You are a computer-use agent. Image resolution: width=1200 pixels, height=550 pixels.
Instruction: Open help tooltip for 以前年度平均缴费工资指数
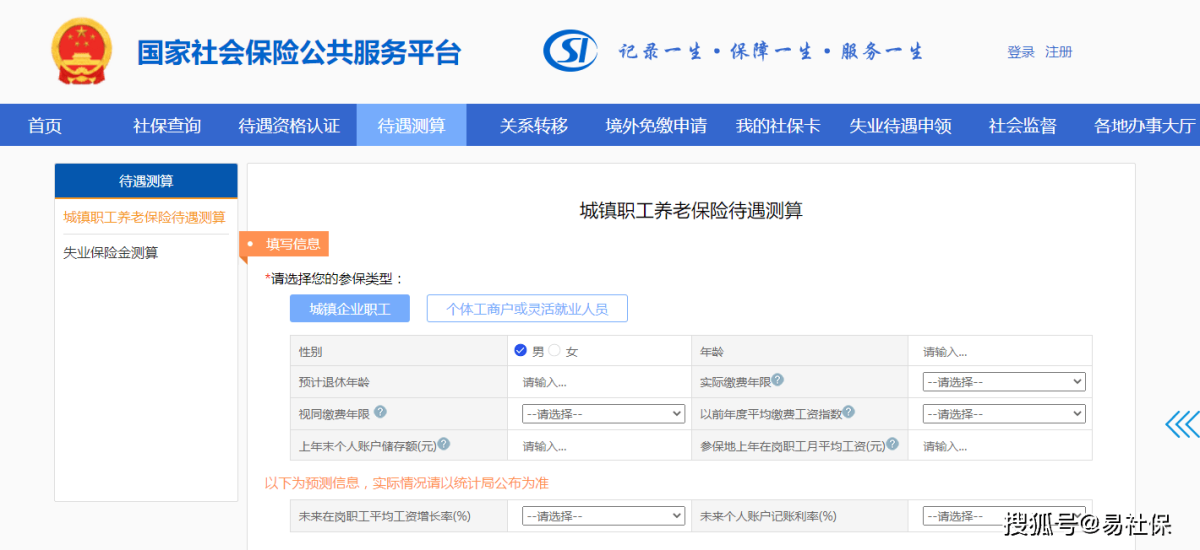pos(849,412)
